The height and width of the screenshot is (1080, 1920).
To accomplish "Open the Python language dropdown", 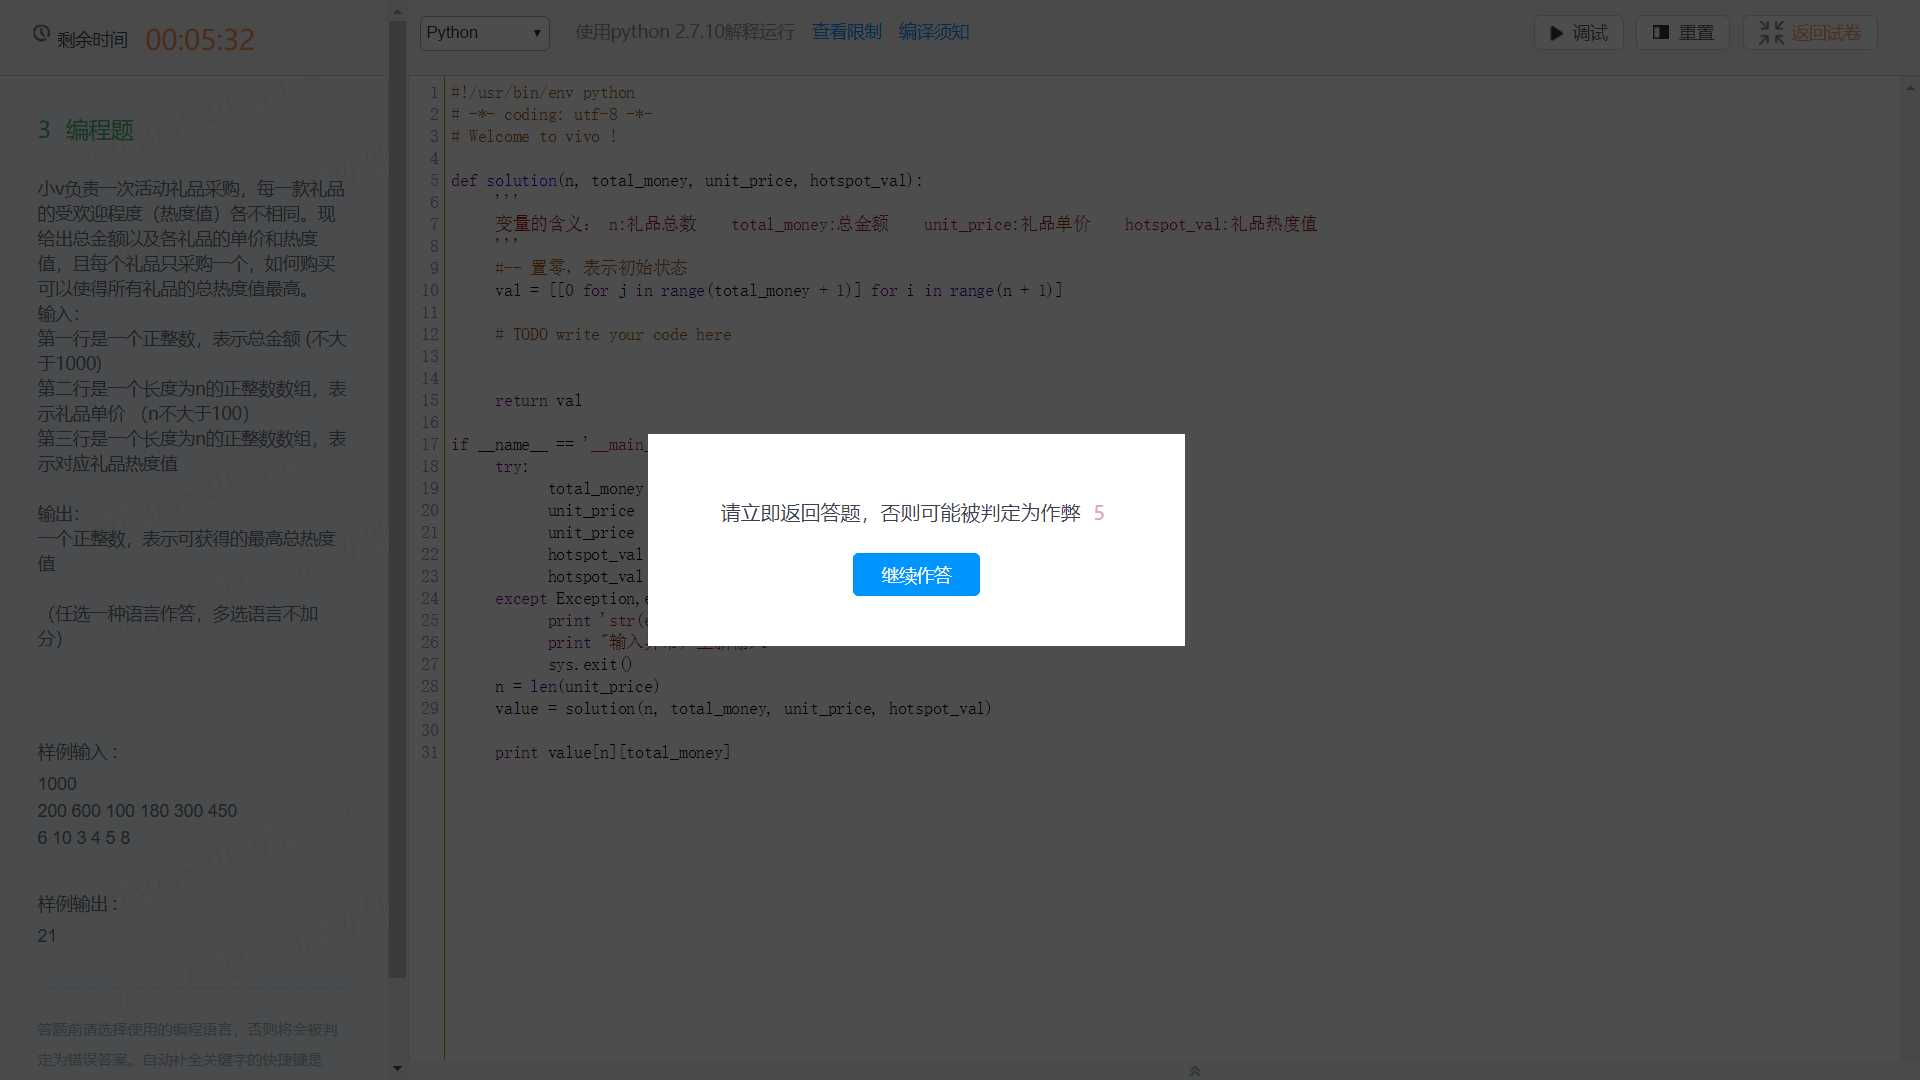I will [x=484, y=33].
